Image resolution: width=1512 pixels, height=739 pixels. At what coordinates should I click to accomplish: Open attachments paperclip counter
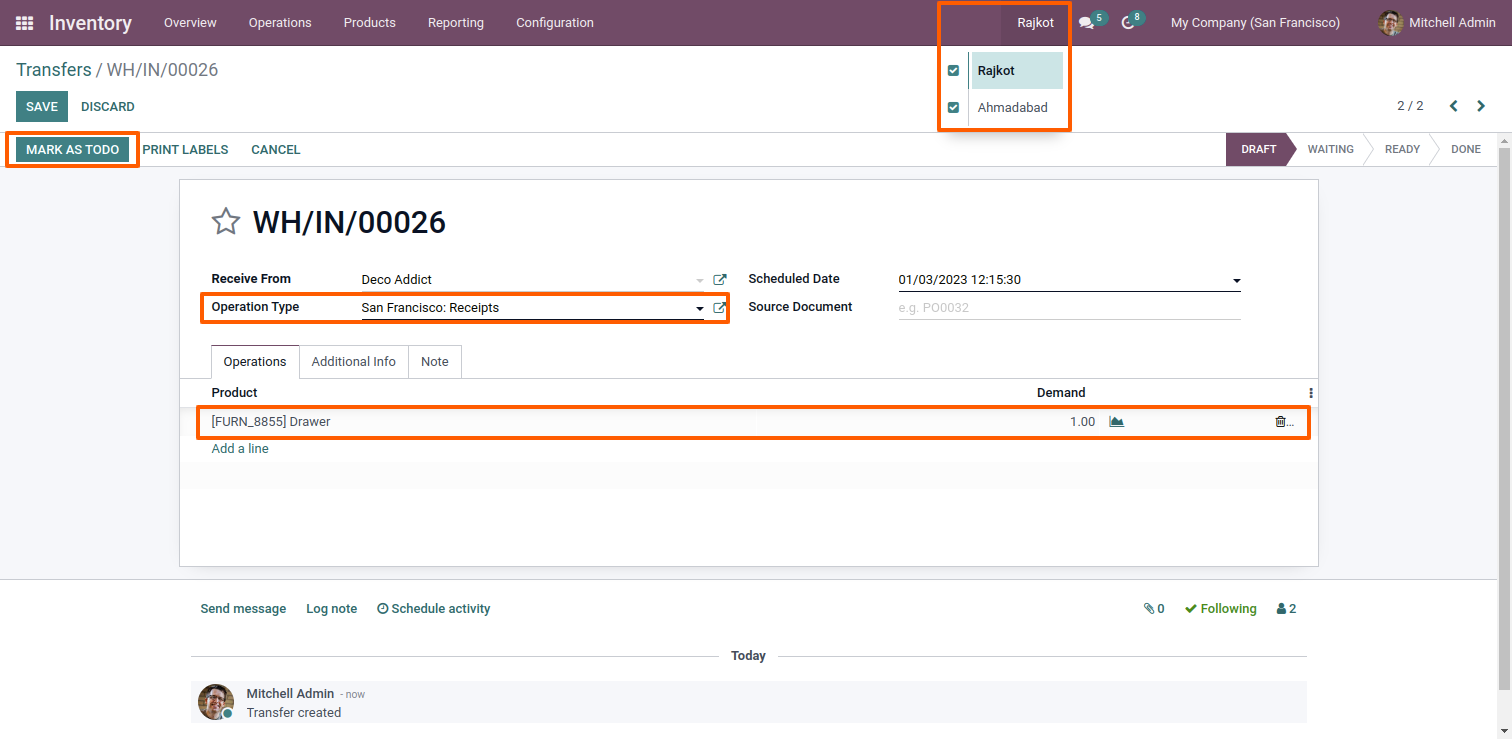pos(1154,609)
